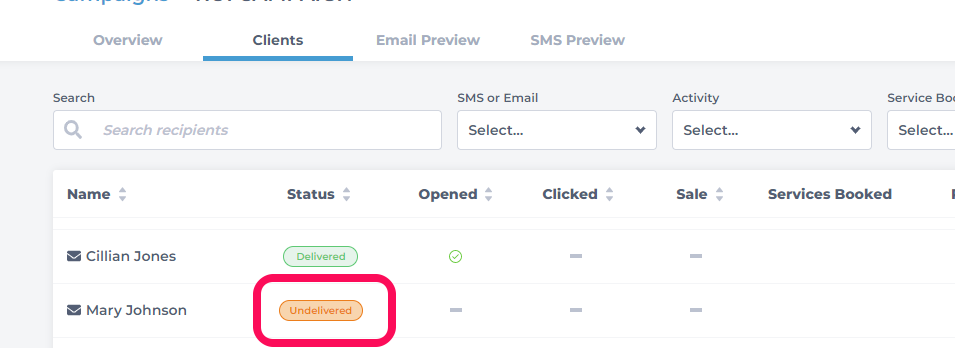
Task: Open the Service Booked filter dropdown
Action: click(x=921, y=130)
